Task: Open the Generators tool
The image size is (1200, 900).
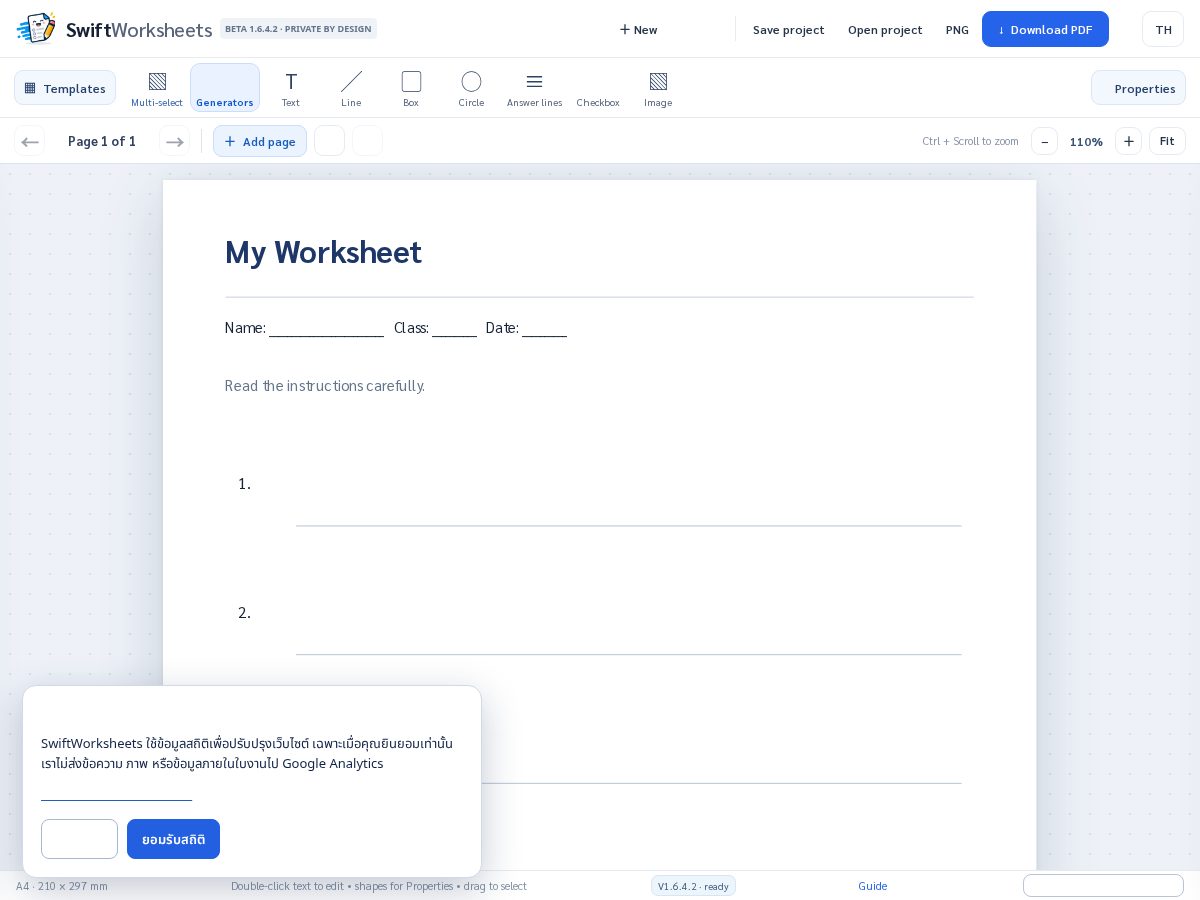Action: [x=225, y=88]
